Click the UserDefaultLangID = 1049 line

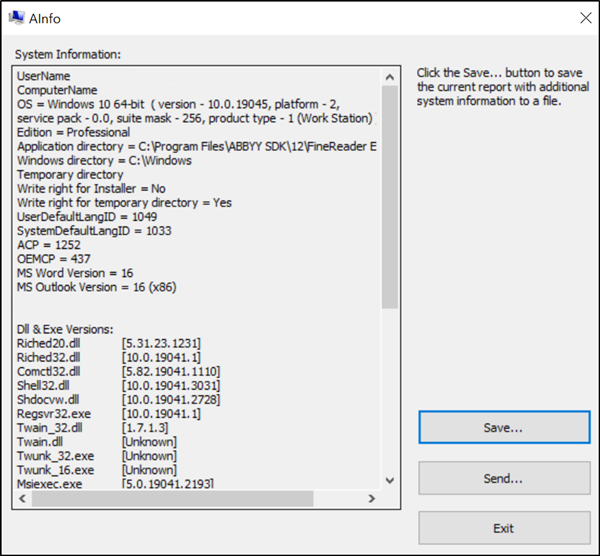coord(87,217)
